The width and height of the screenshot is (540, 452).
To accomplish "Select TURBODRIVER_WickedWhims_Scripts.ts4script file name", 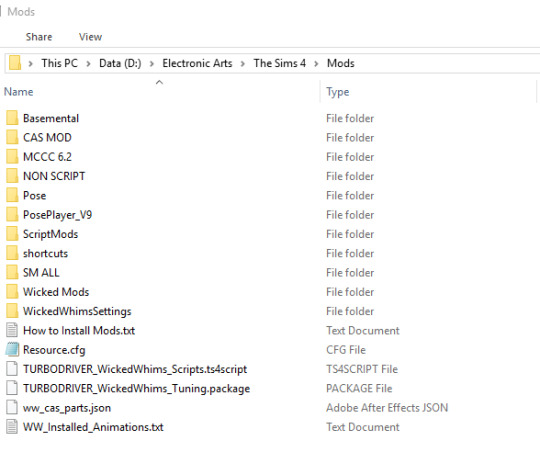I will tap(135, 369).
